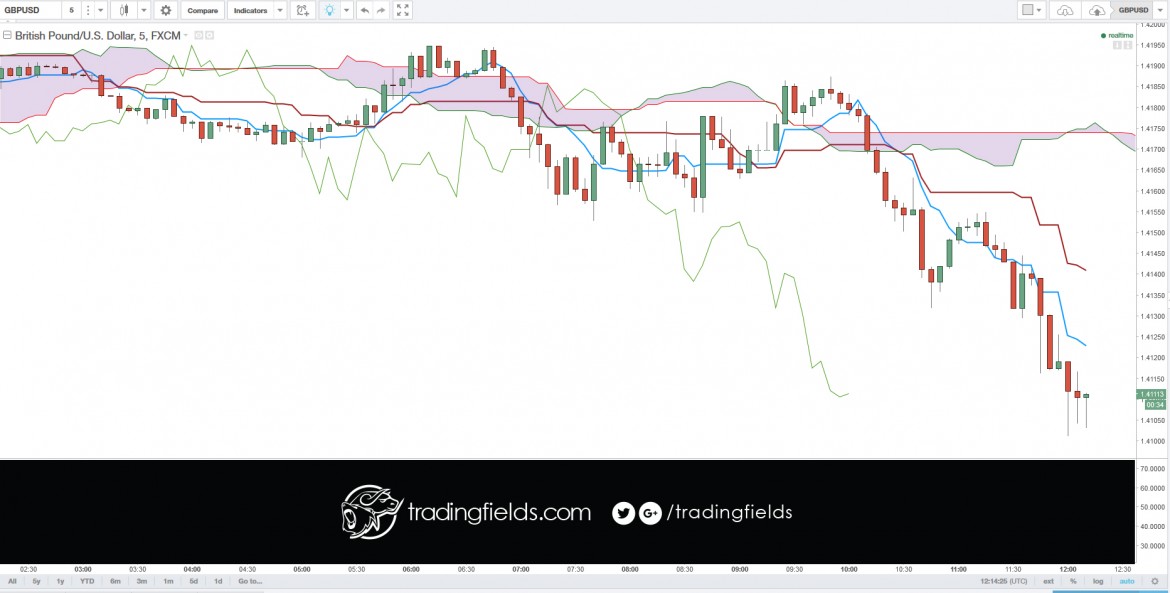Select the YTD range tab
The height and width of the screenshot is (593, 1170).
click(87, 581)
